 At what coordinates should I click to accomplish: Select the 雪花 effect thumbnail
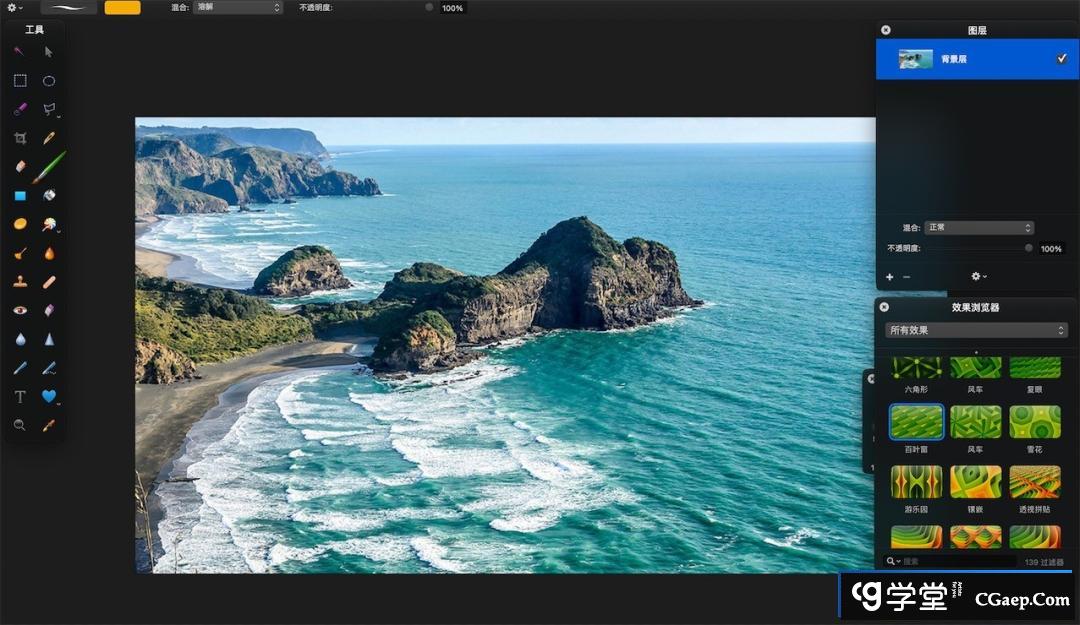click(1034, 422)
